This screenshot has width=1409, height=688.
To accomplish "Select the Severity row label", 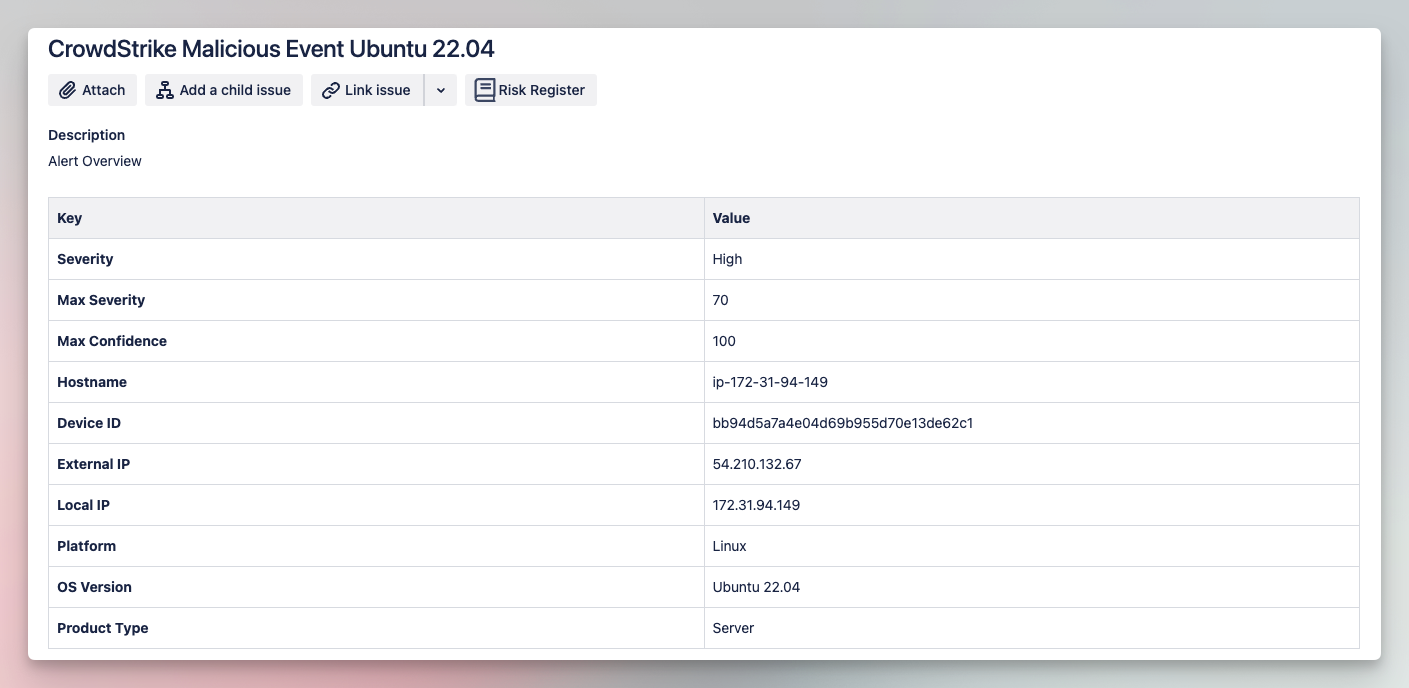I will 85,259.
